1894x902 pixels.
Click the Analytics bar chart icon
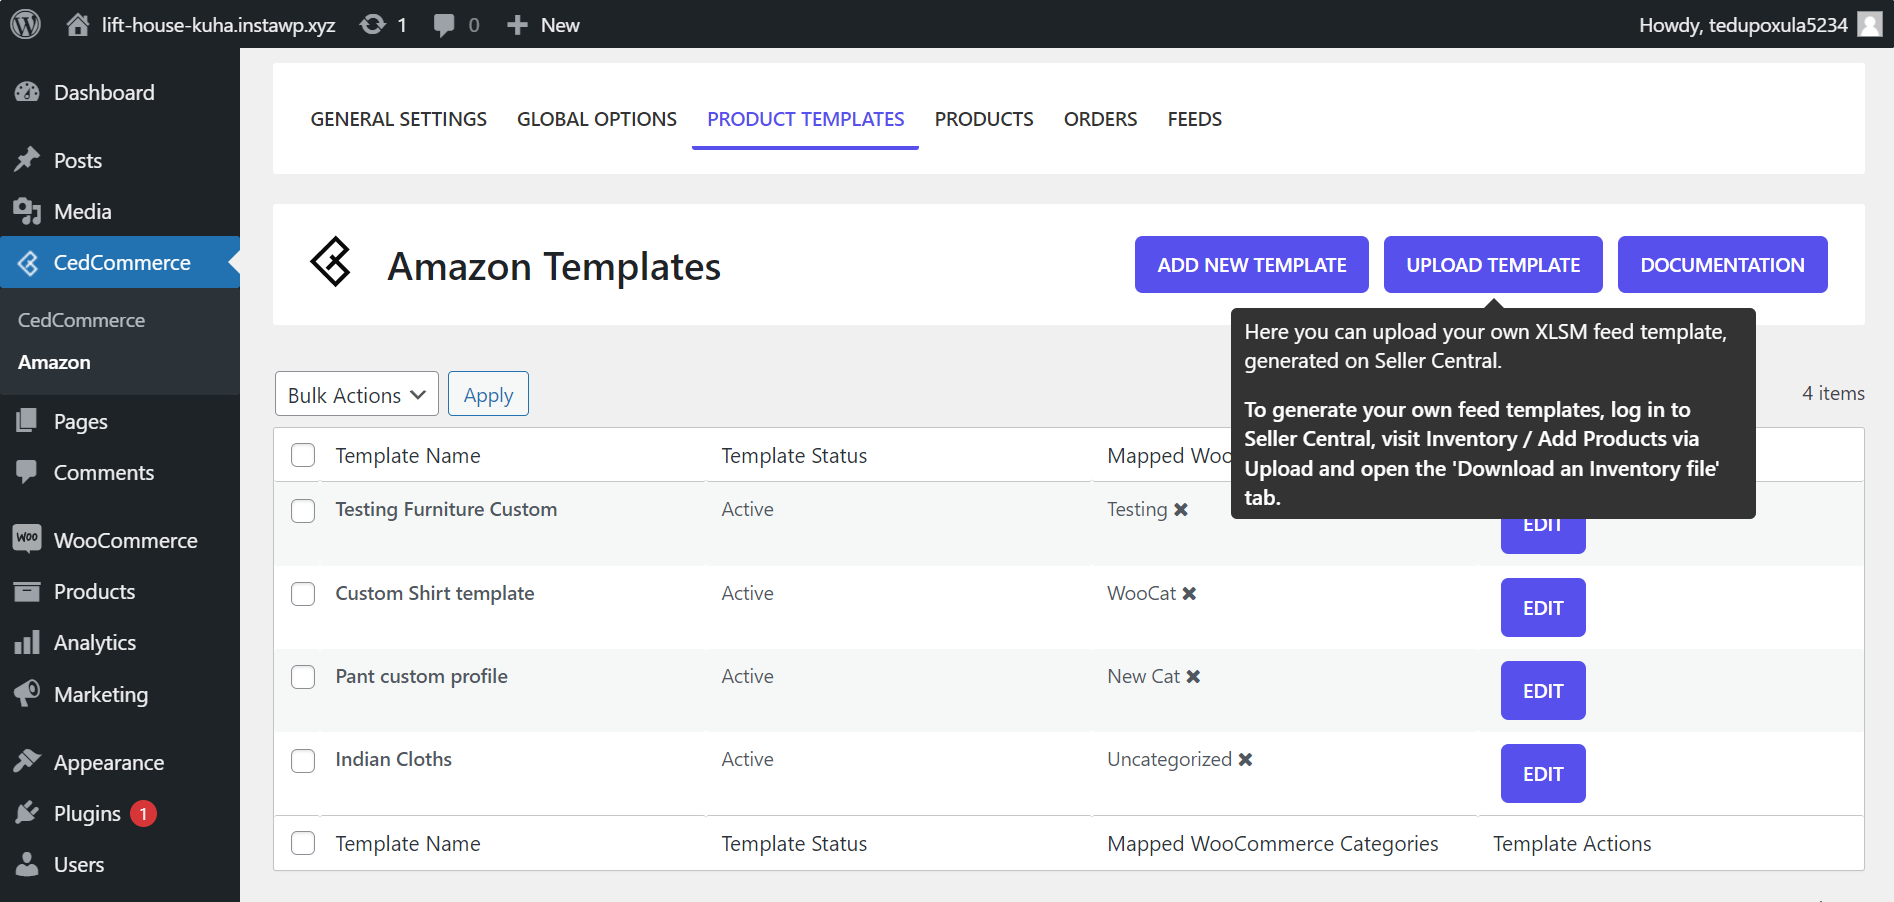(x=27, y=642)
